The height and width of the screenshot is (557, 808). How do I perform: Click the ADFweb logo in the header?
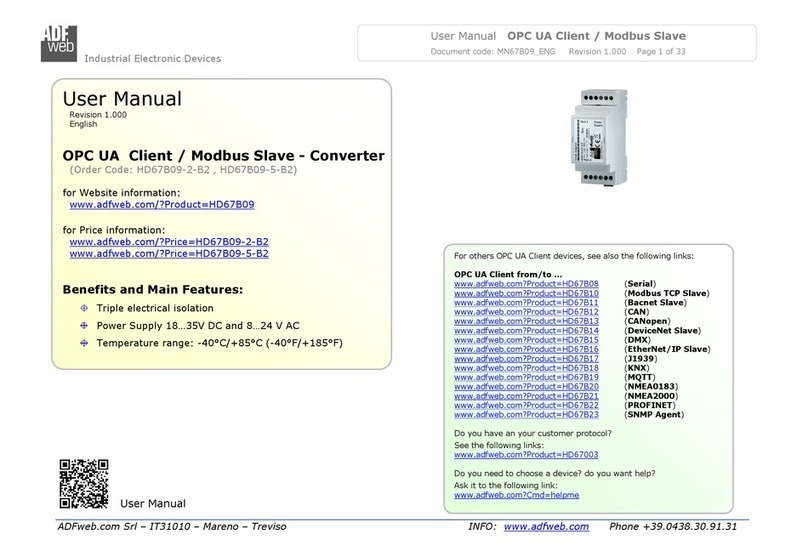(59, 43)
